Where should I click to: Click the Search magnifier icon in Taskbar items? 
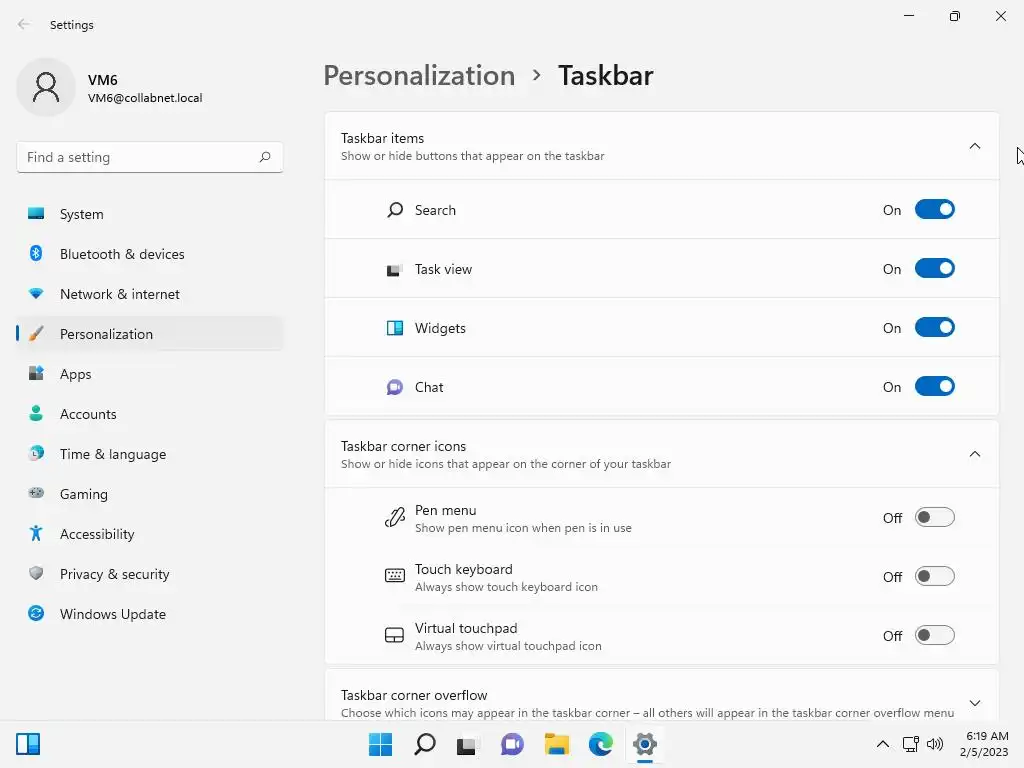pyautogui.click(x=395, y=210)
